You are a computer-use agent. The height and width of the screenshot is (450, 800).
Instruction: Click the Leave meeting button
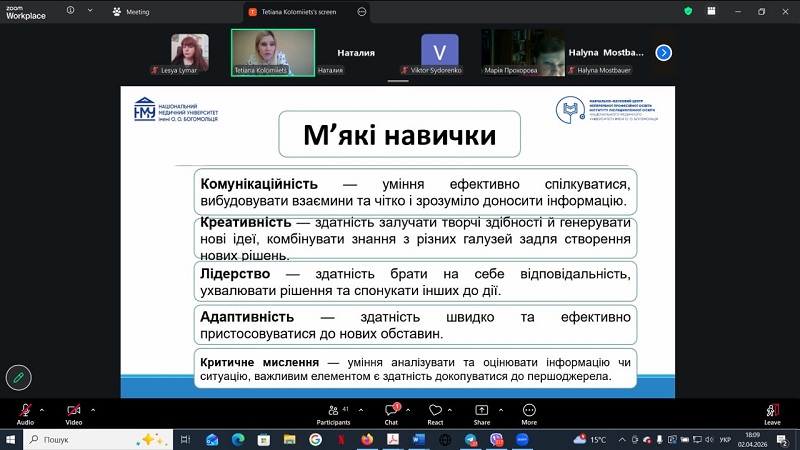click(772, 411)
